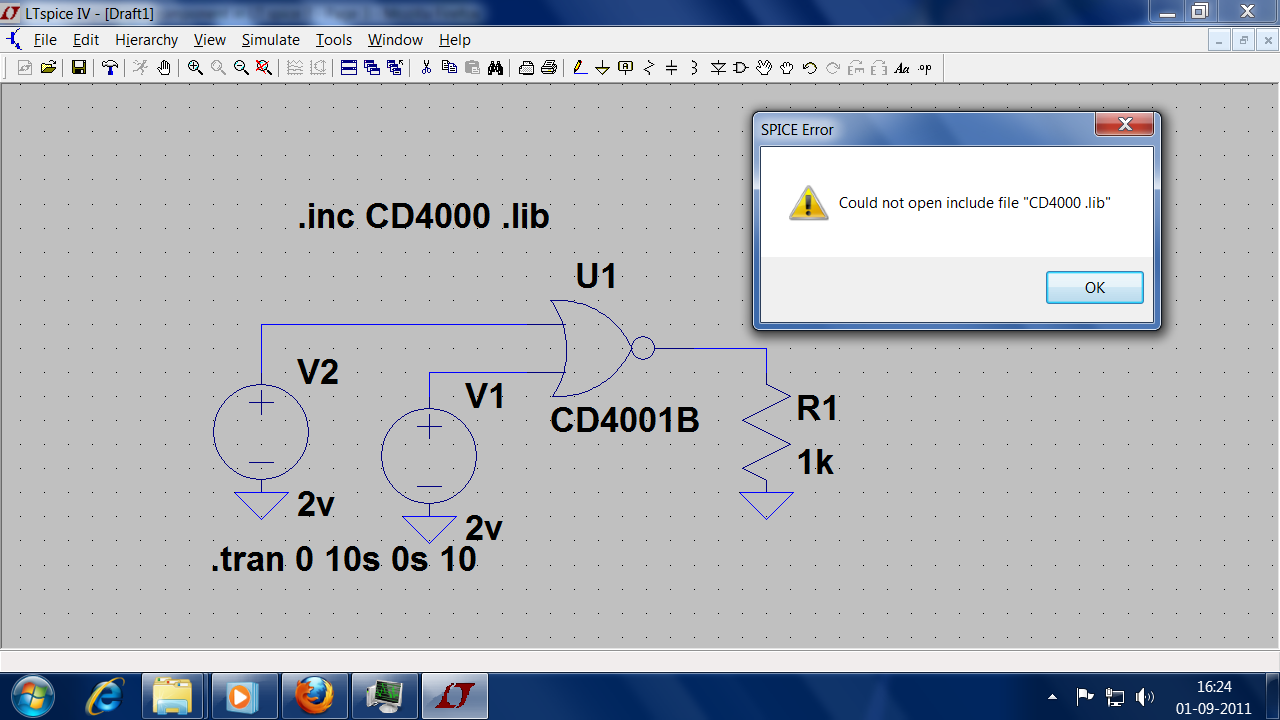
Task: Open the Simulate menu
Action: (271, 40)
